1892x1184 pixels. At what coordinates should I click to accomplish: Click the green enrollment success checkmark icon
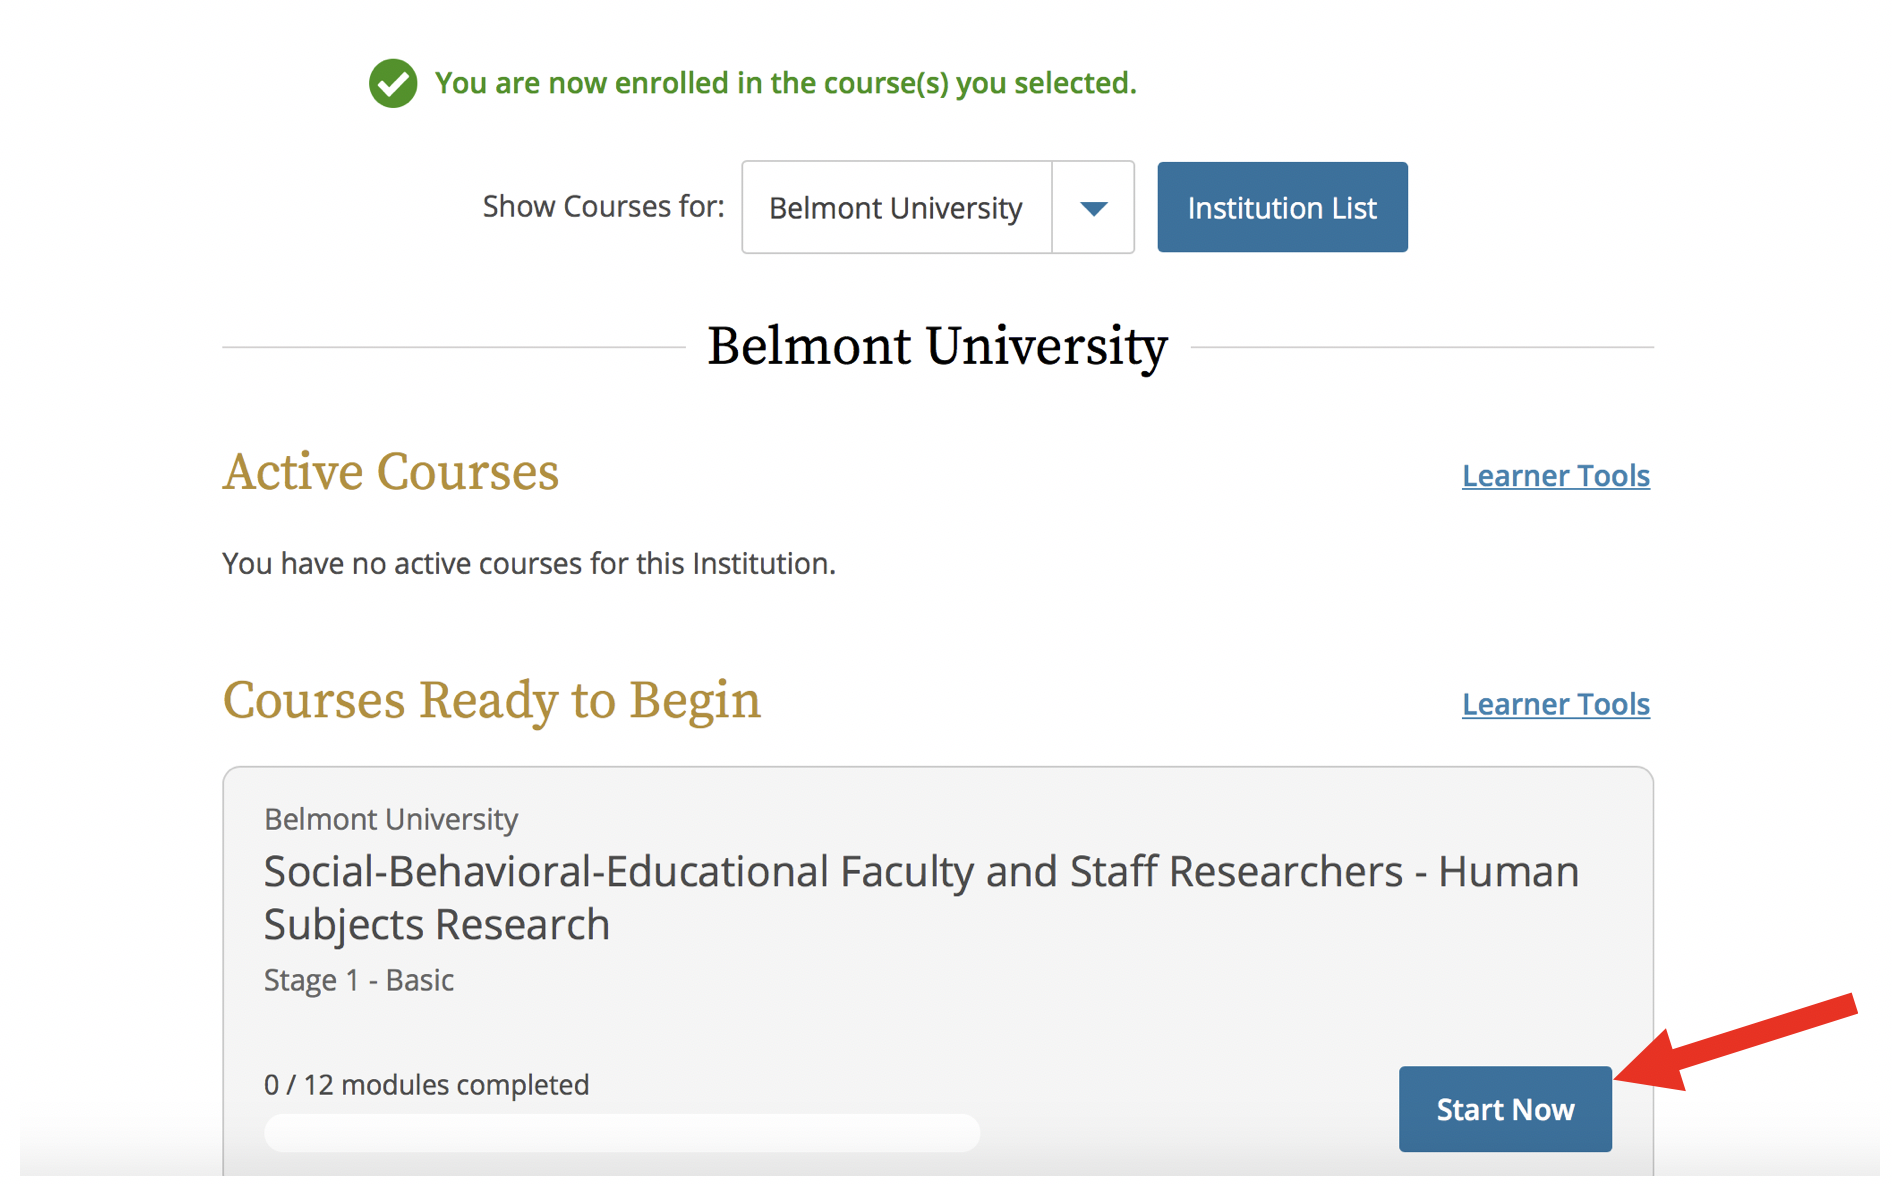[x=392, y=83]
